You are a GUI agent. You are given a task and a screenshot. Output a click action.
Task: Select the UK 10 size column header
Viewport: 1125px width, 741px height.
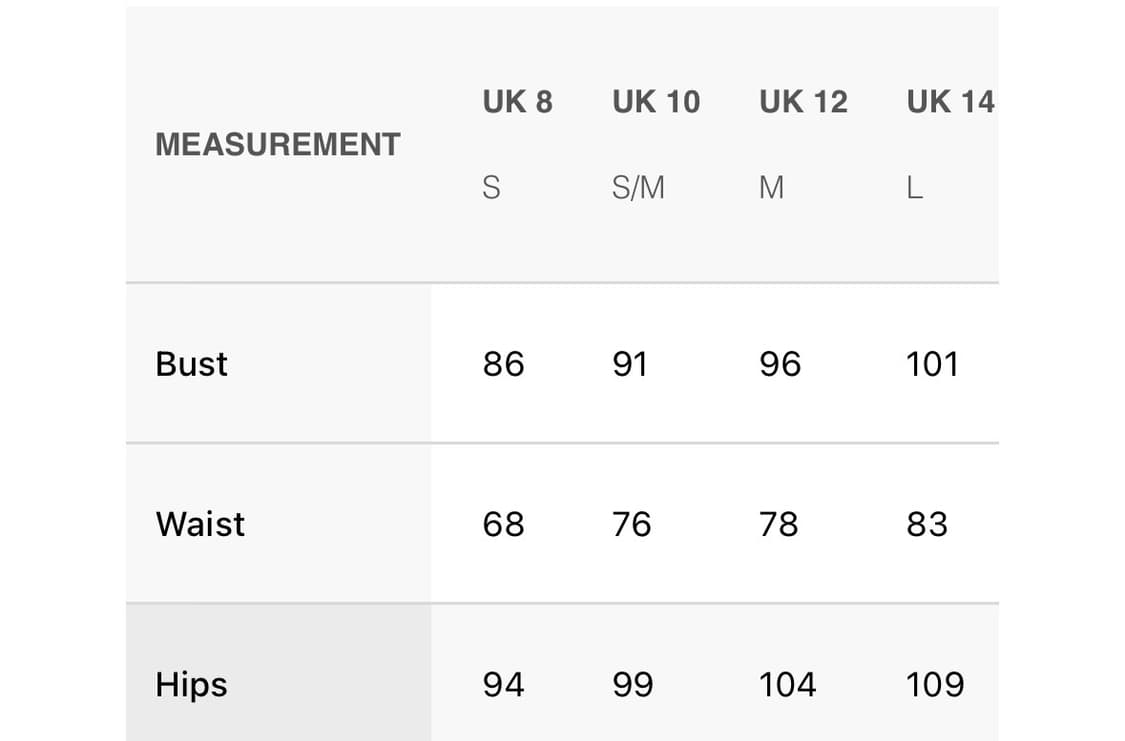pos(656,102)
